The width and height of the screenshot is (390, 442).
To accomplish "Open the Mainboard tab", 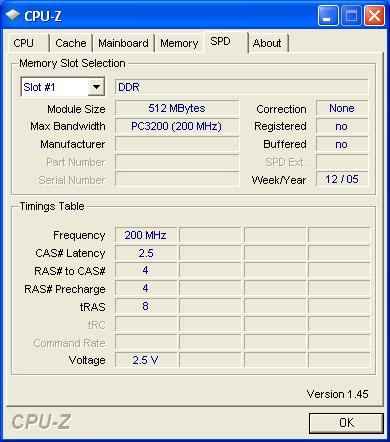I will [123, 43].
